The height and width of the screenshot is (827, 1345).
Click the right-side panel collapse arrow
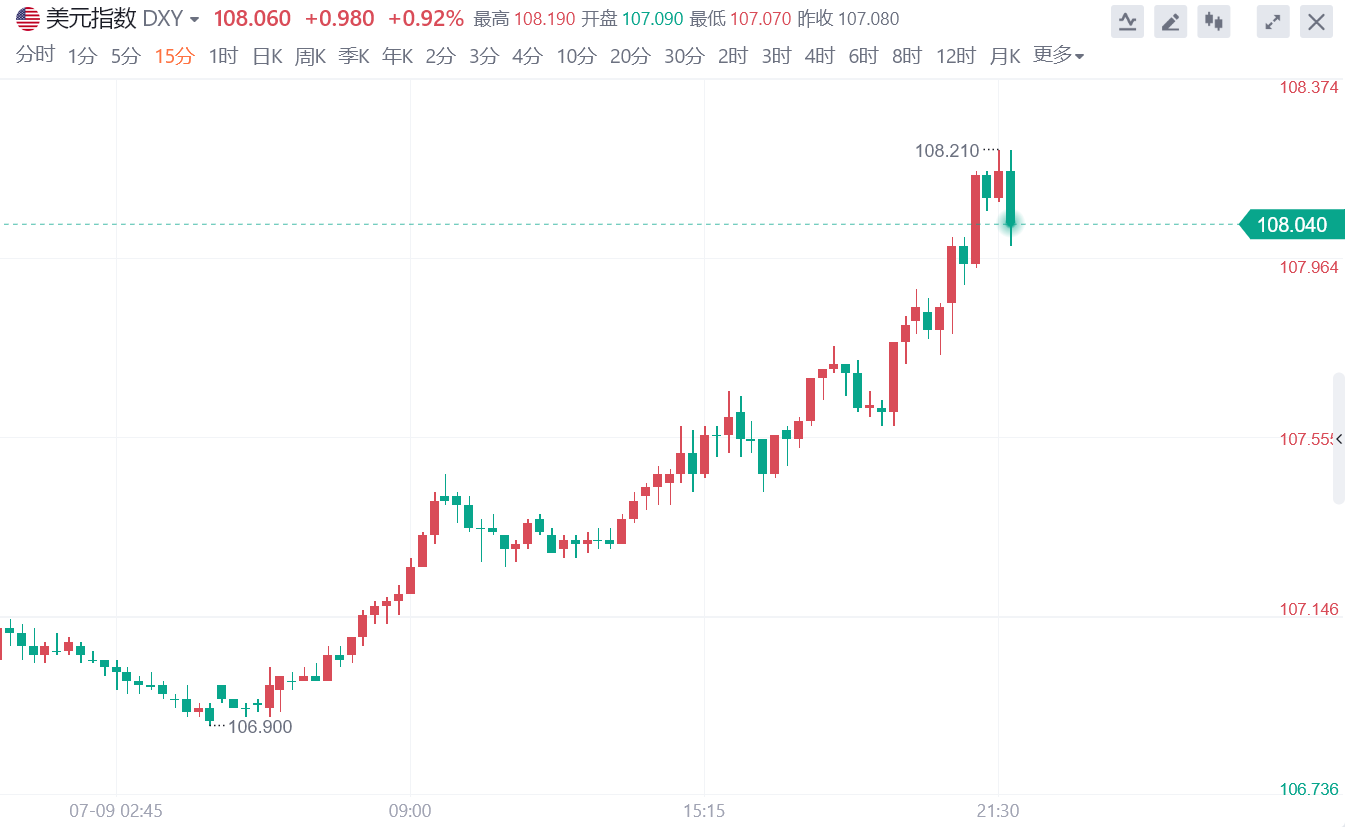[x=1339, y=439]
